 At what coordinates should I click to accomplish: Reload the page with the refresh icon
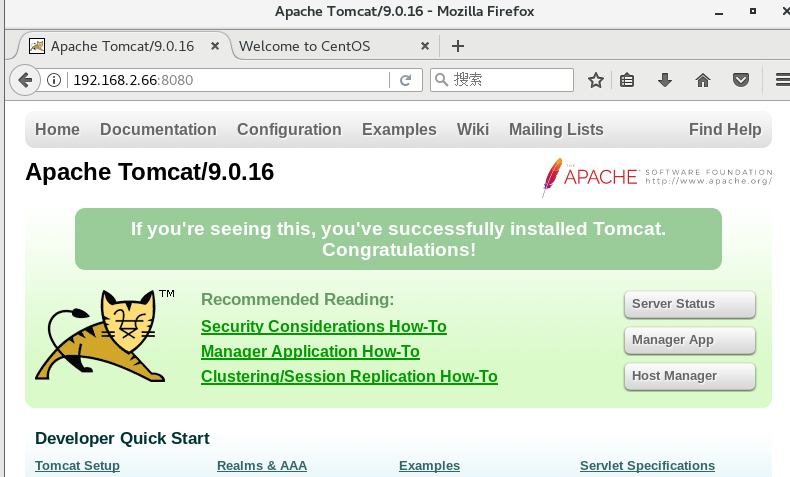[x=406, y=80]
